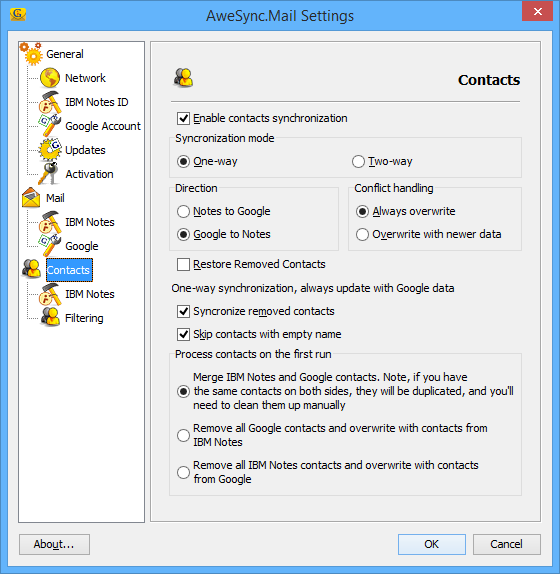Click the Contacts people icon in tree

point(31,270)
